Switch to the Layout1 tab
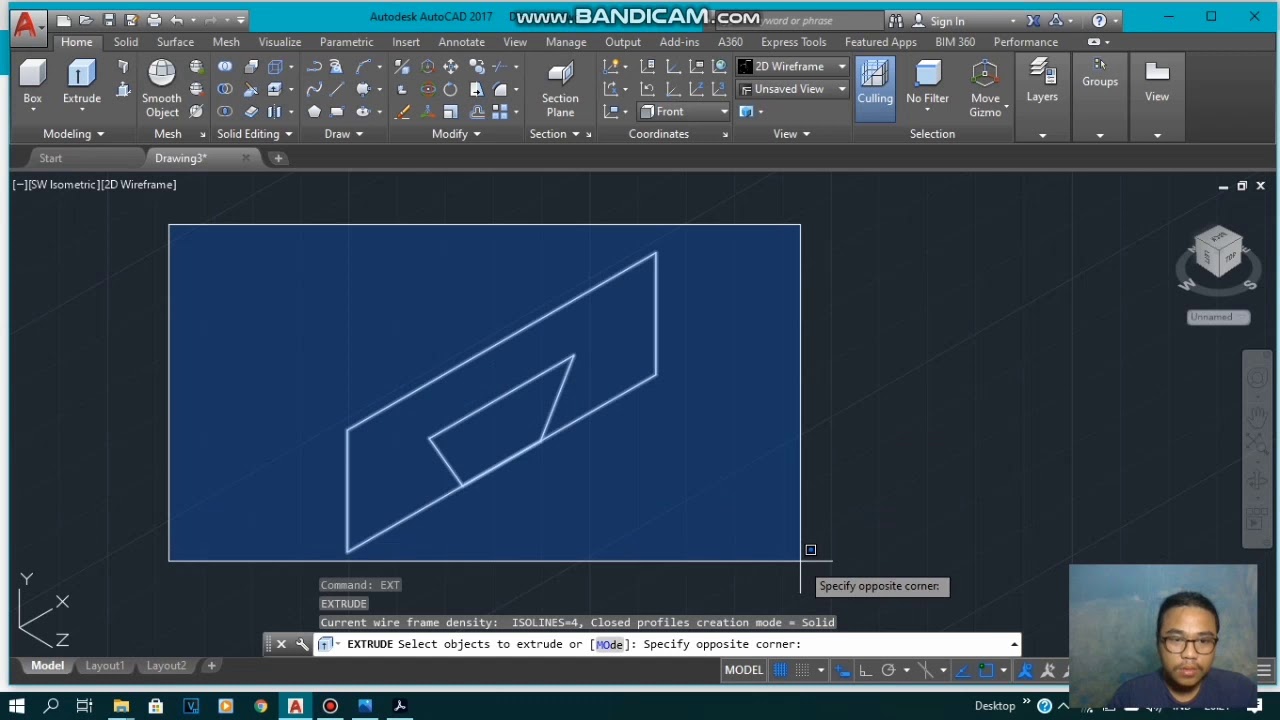 coord(105,666)
